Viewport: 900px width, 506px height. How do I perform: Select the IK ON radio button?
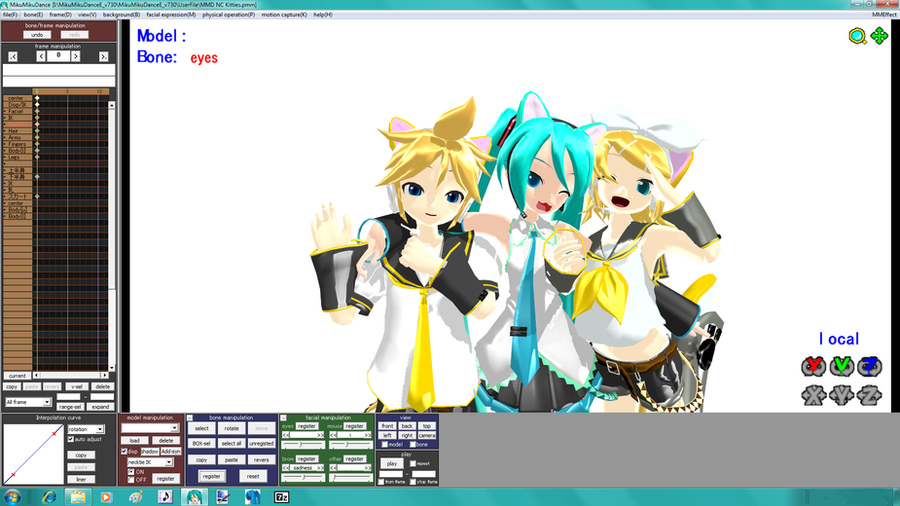coord(131,472)
